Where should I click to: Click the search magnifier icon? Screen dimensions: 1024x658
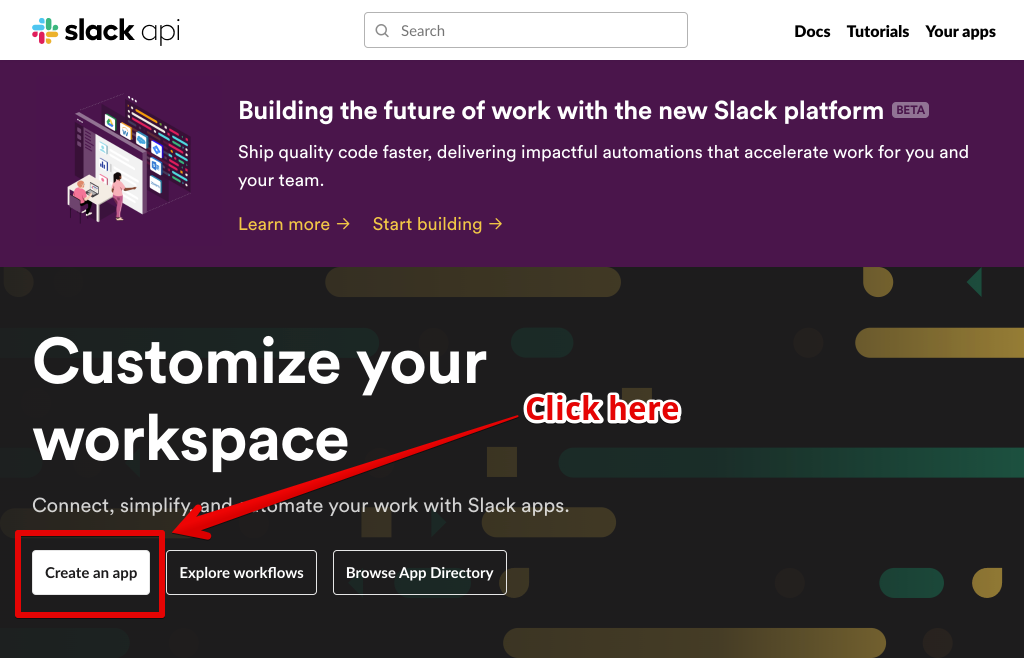point(383,31)
